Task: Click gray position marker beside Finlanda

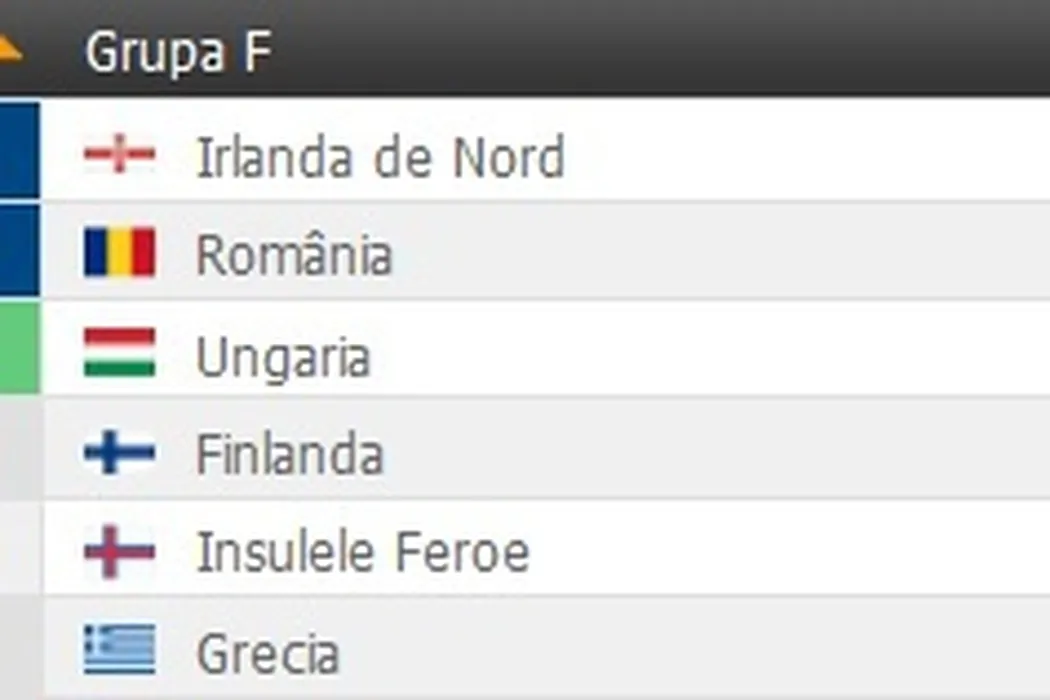Action: click(19, 449)
